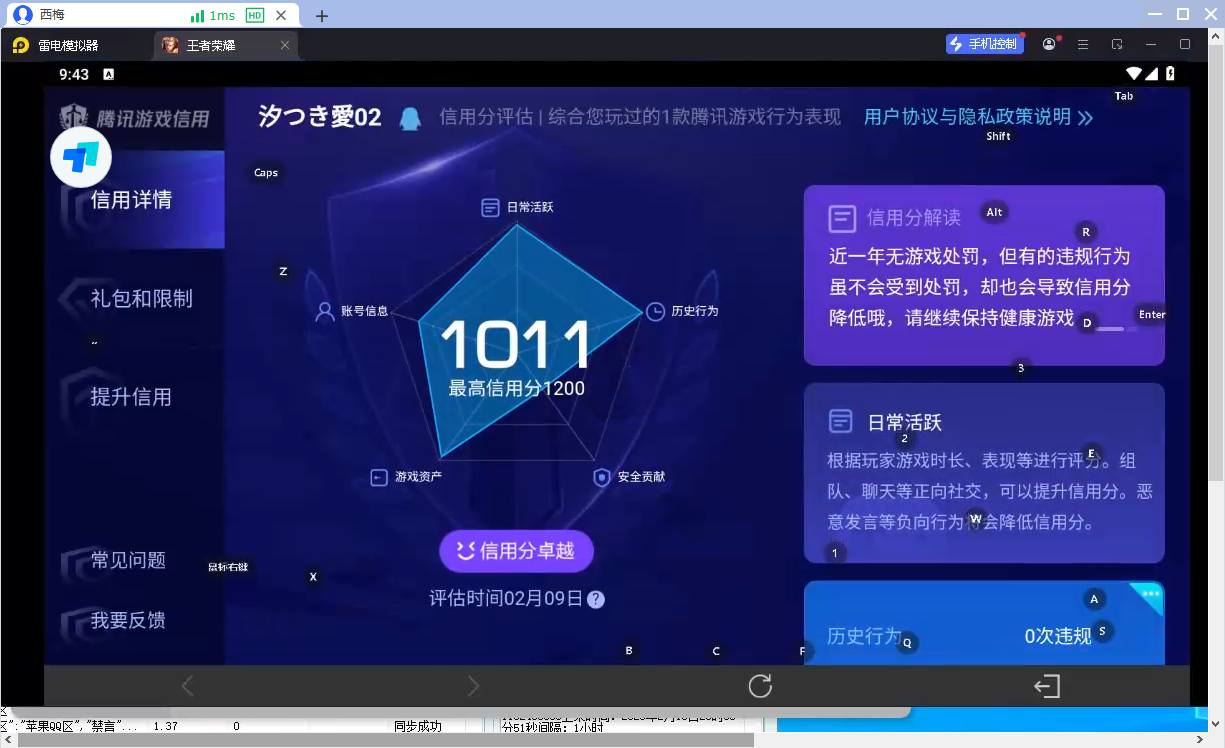Expand 用户协议与隐私政策说明 via the double chevron
The height and width of the screenshot is (748, 1225).
[x=1087, y=117]
